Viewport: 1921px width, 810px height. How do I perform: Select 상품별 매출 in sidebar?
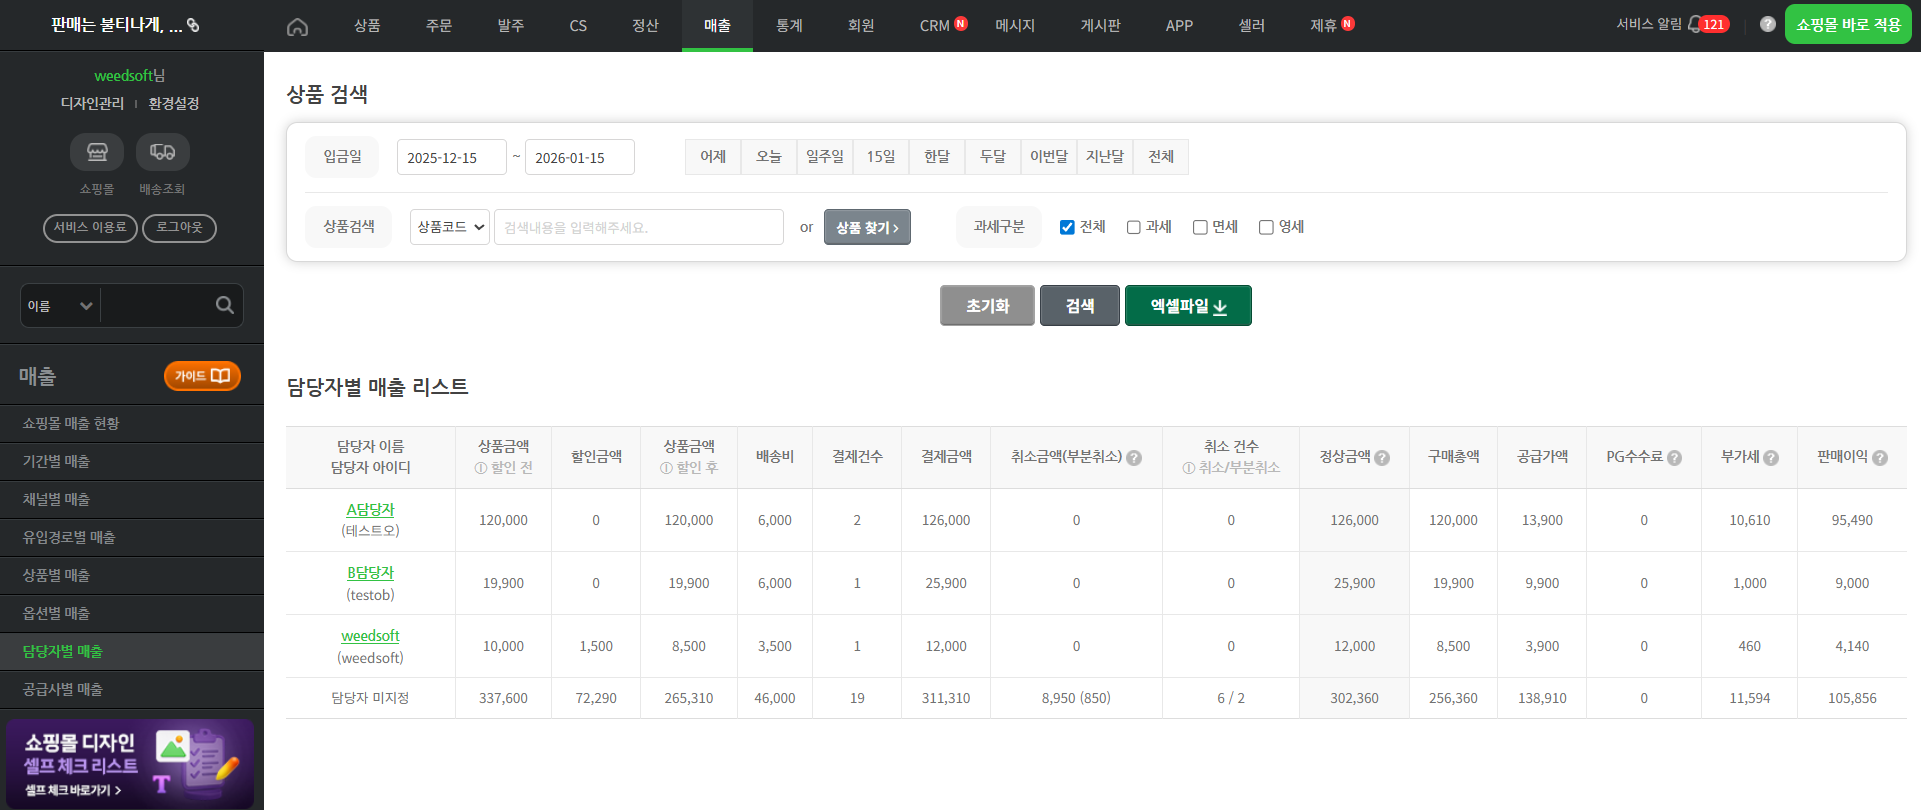point(132,575)
